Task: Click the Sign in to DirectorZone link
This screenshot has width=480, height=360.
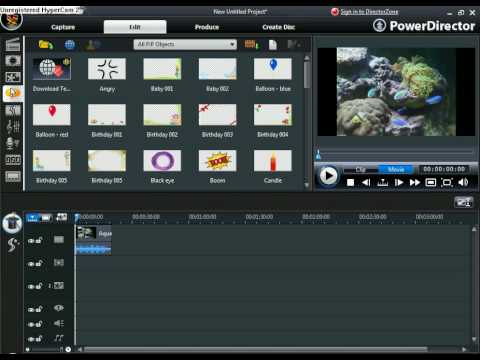Action: (369, 12)
